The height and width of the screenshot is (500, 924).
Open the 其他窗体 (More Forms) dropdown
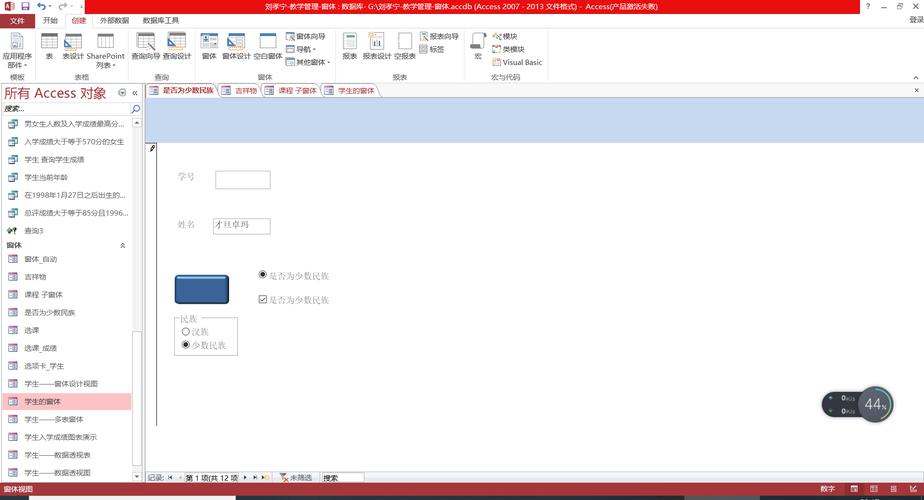311,62
